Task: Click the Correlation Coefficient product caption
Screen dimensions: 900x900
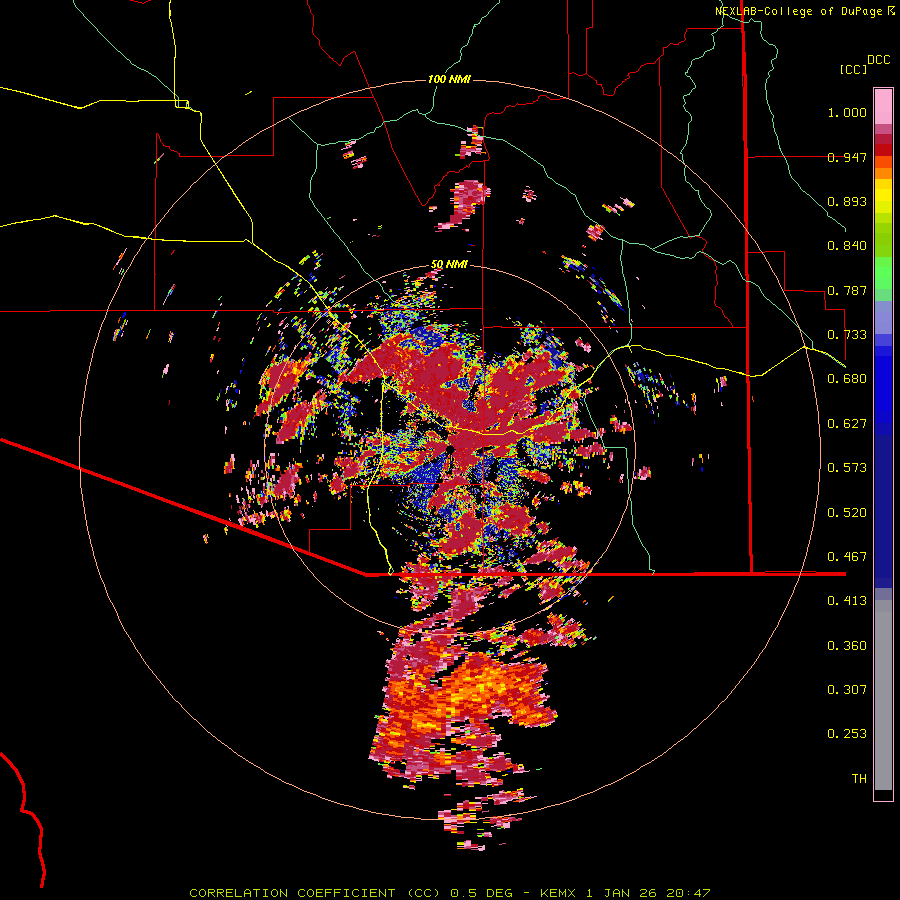Action: pos(449,893)
